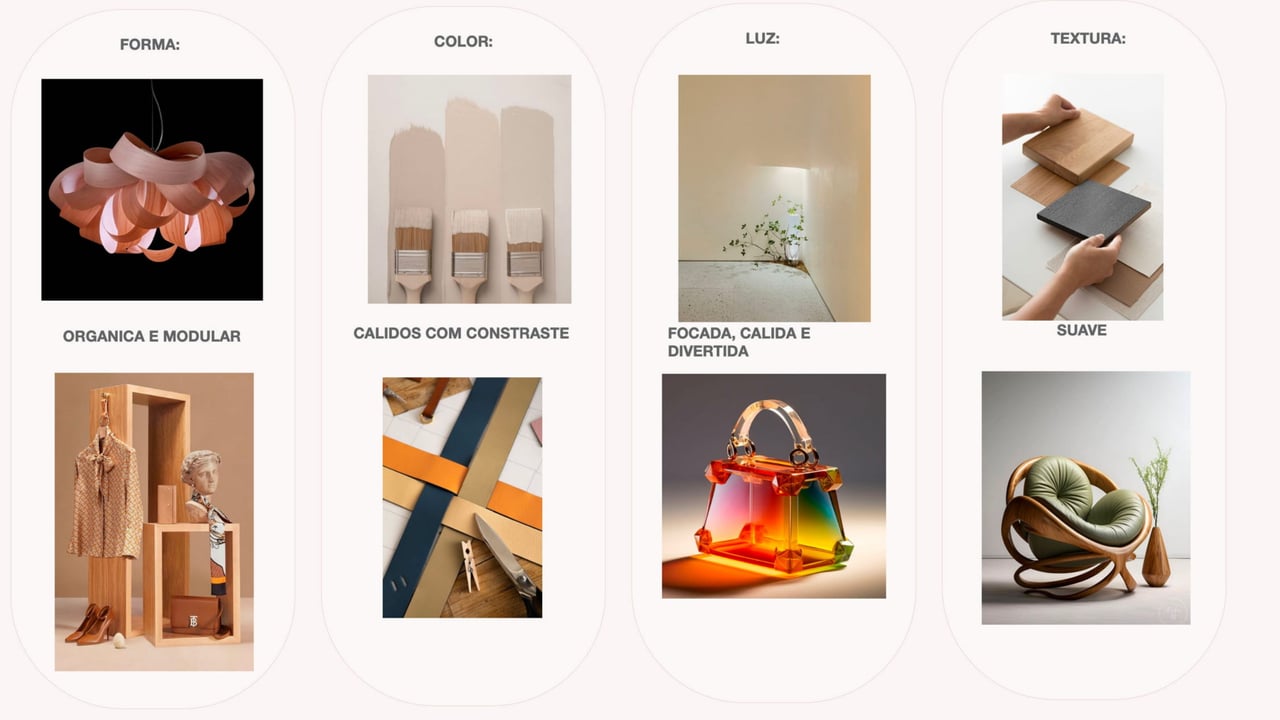Select the SUAVE caption text

click(x=1082, y=331)
